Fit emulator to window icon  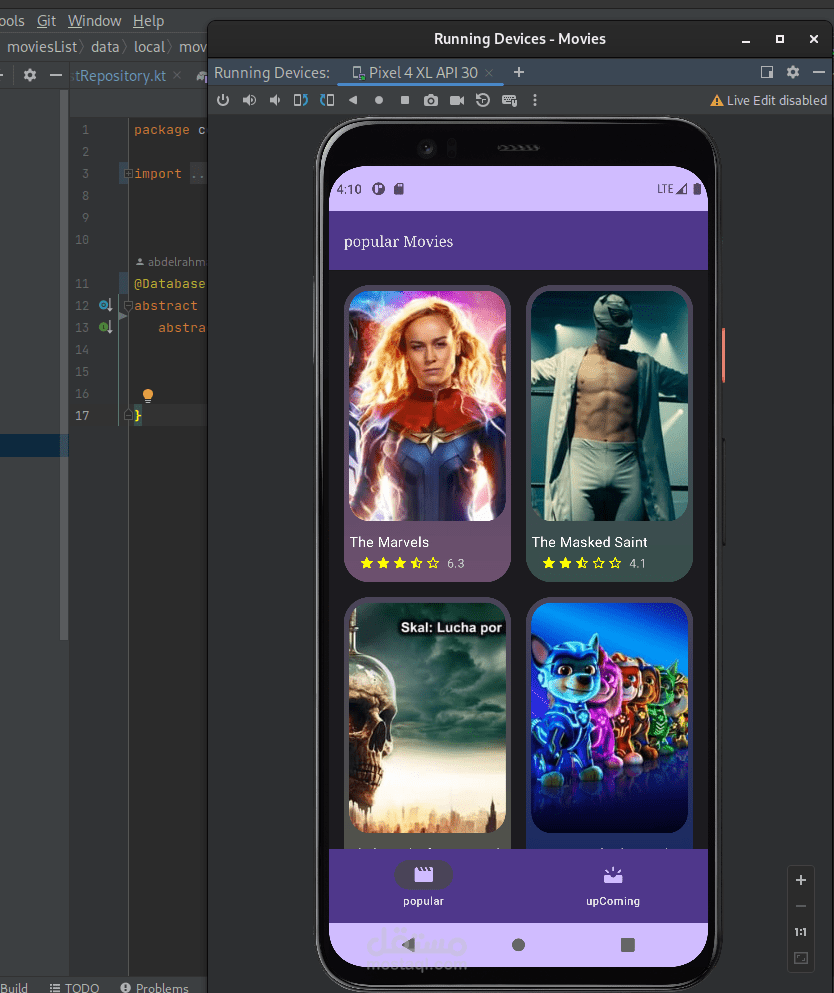[800, 958]
